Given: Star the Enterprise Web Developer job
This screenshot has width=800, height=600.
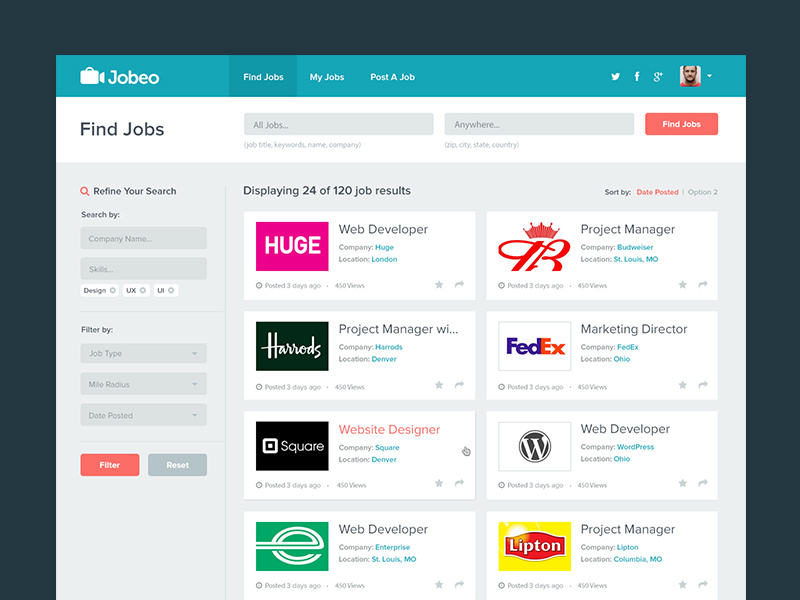Looking at the screenshot, I should coord(439,585).
